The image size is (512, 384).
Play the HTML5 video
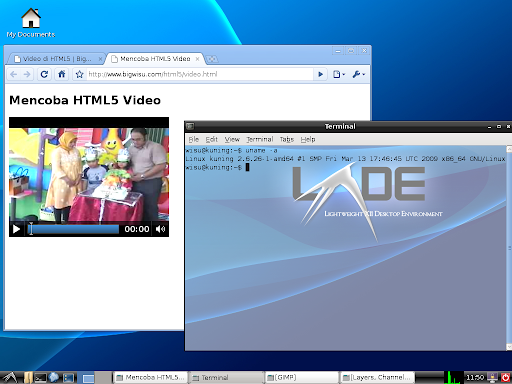[16, 229]
